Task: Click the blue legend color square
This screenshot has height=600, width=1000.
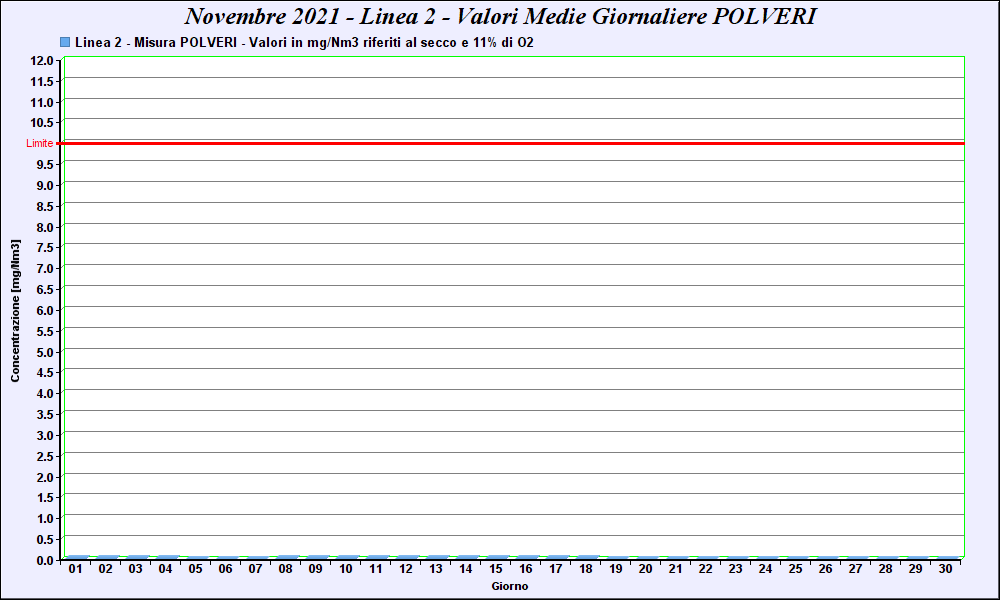Action: click(x=64, y=42)
